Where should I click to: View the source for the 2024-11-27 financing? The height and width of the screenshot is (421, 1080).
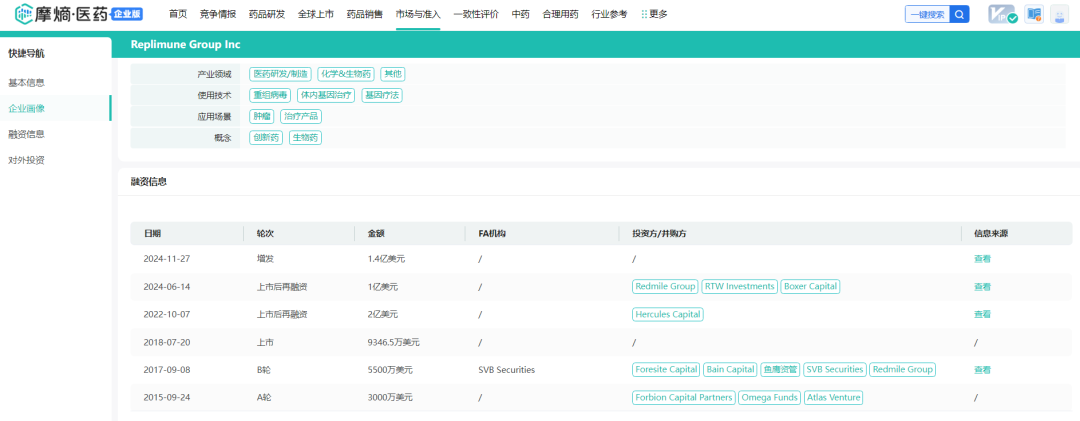[982, 259]
